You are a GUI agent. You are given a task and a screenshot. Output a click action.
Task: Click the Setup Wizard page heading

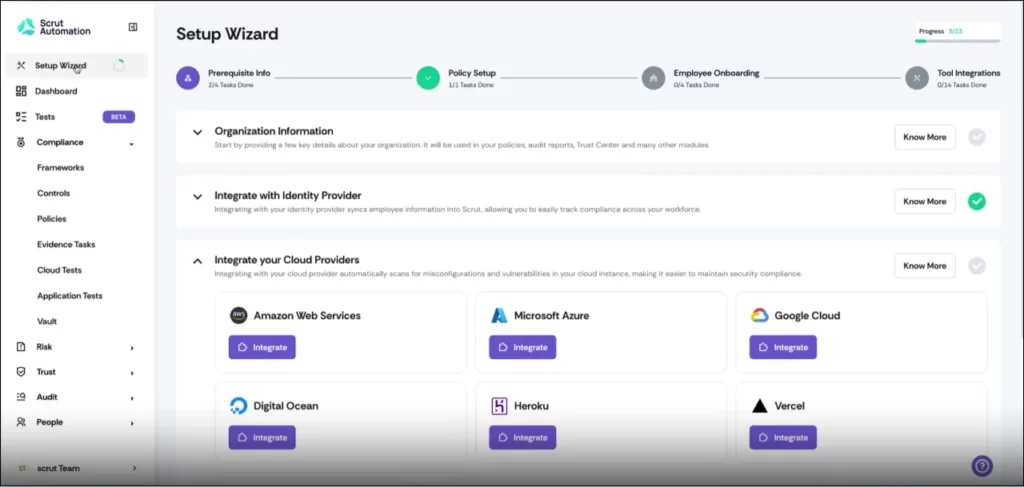[227, 34]
